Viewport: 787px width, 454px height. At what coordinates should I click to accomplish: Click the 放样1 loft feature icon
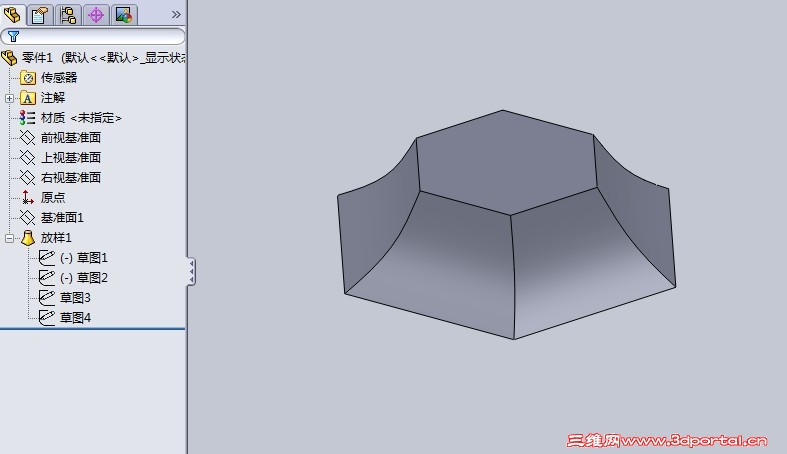[28, 238]
